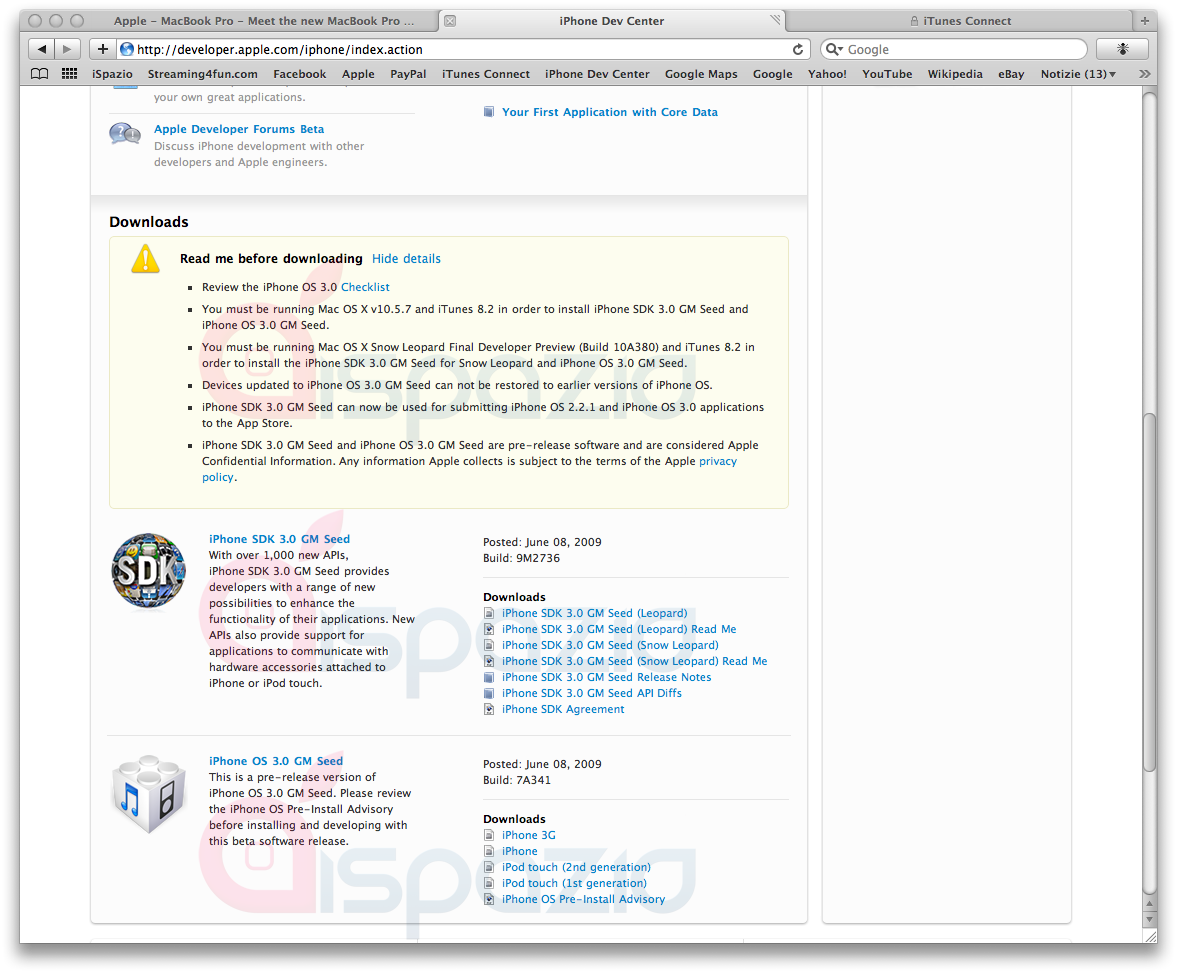Click scrollbar down arrow
The width and height of the screenshot is (1177, 973).
[x=1149, y=919]
